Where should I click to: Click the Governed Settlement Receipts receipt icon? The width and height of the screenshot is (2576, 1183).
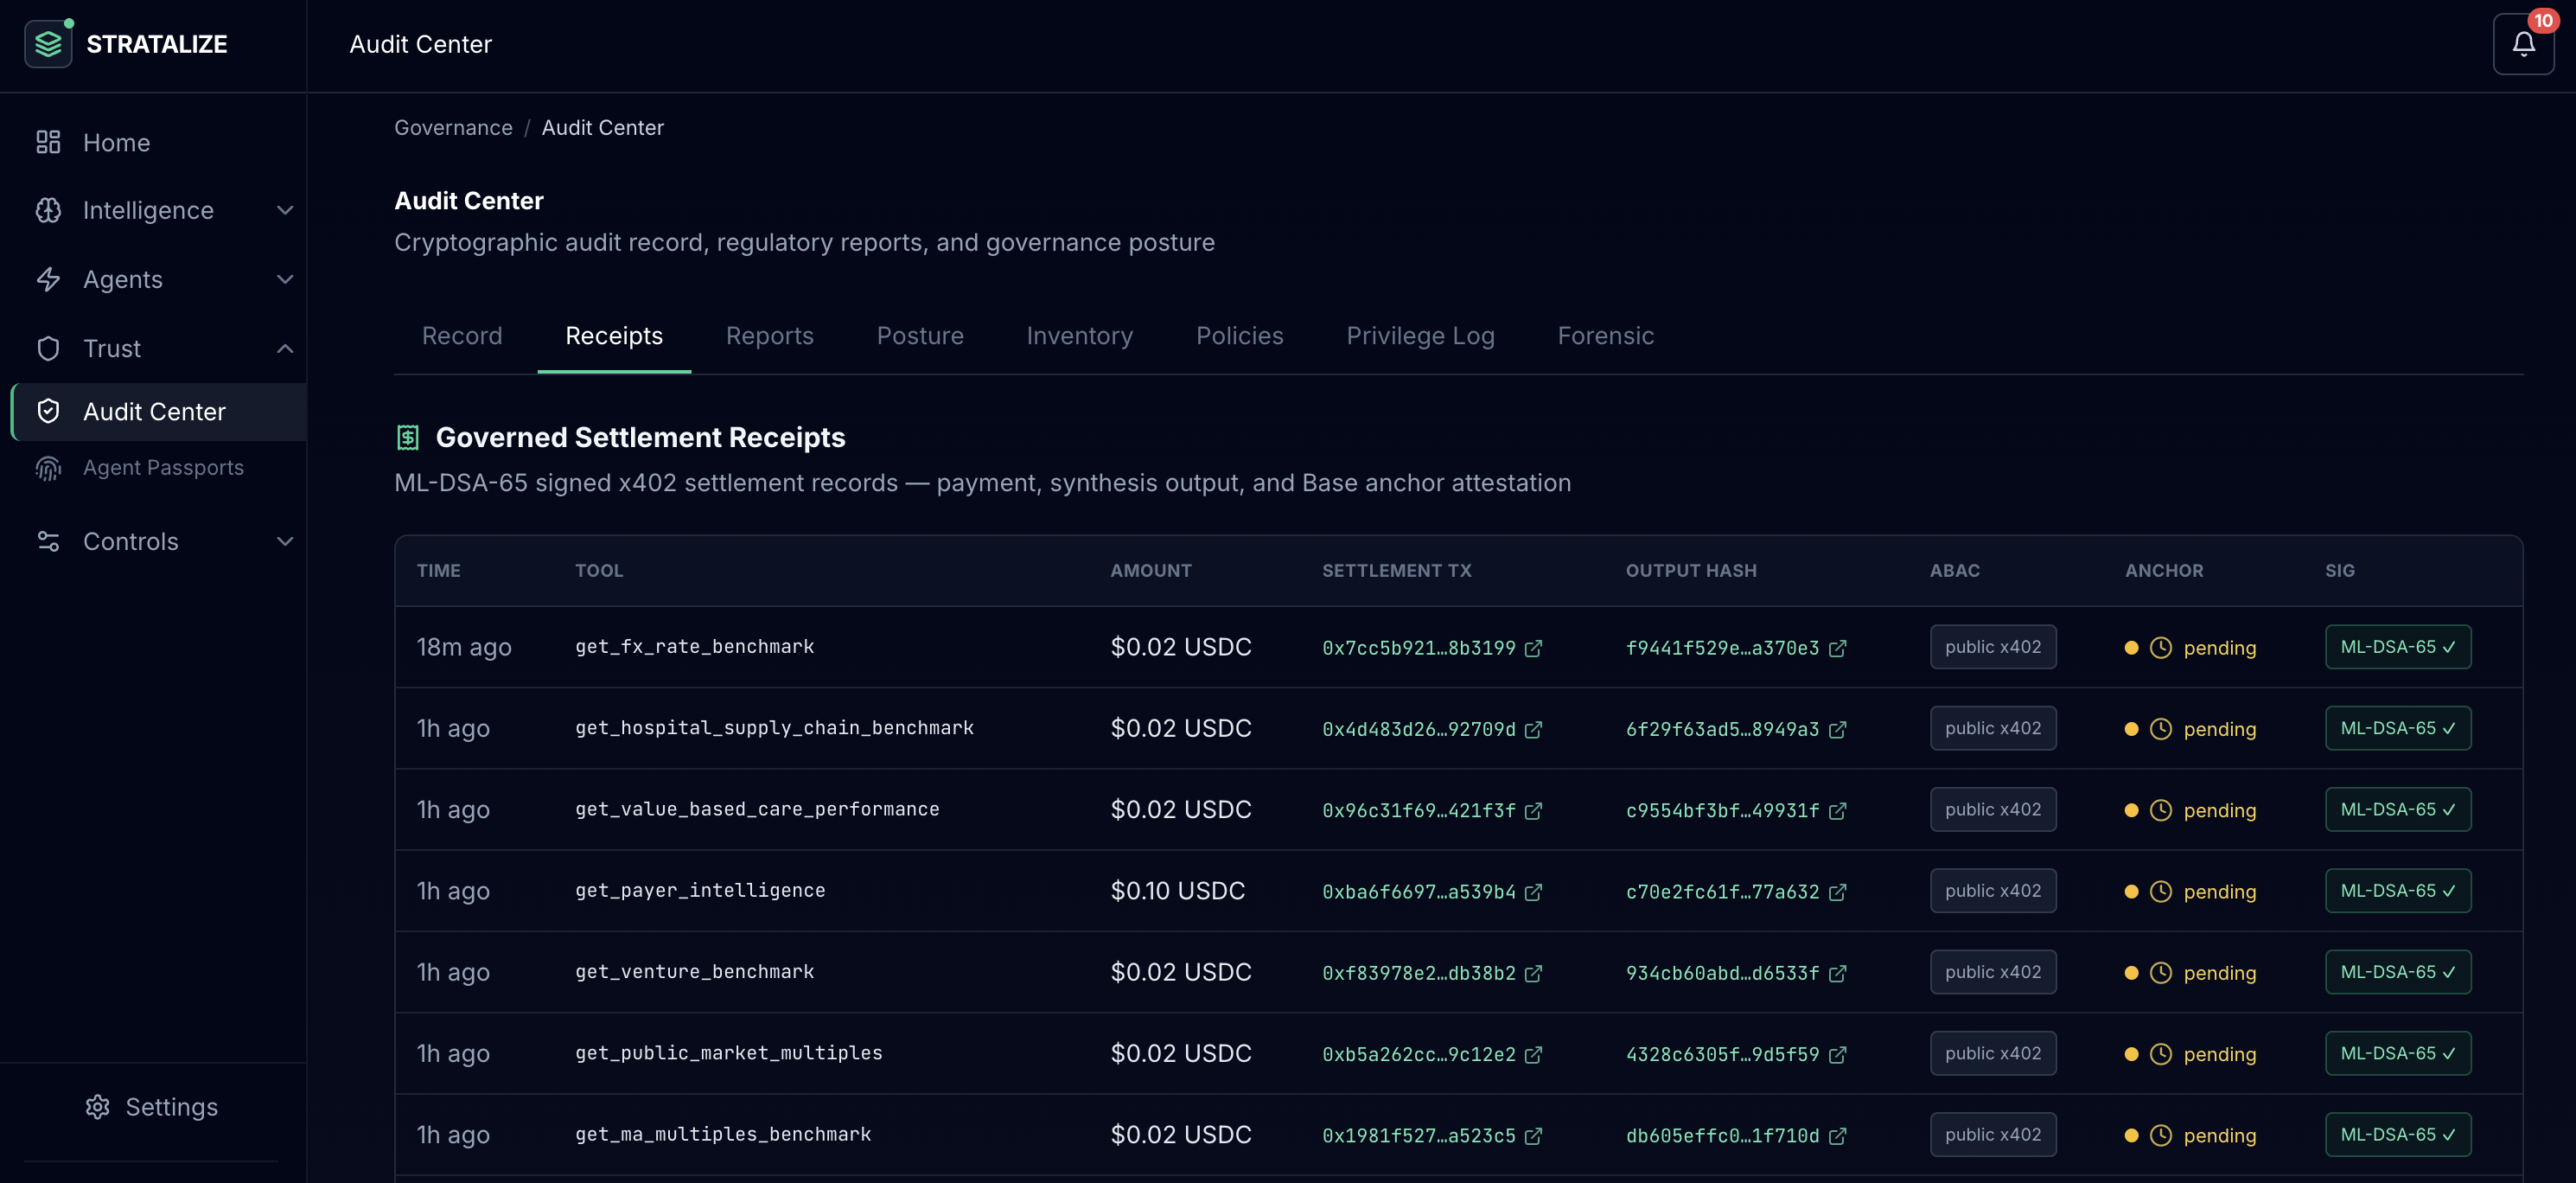click(x=407, y=437)
